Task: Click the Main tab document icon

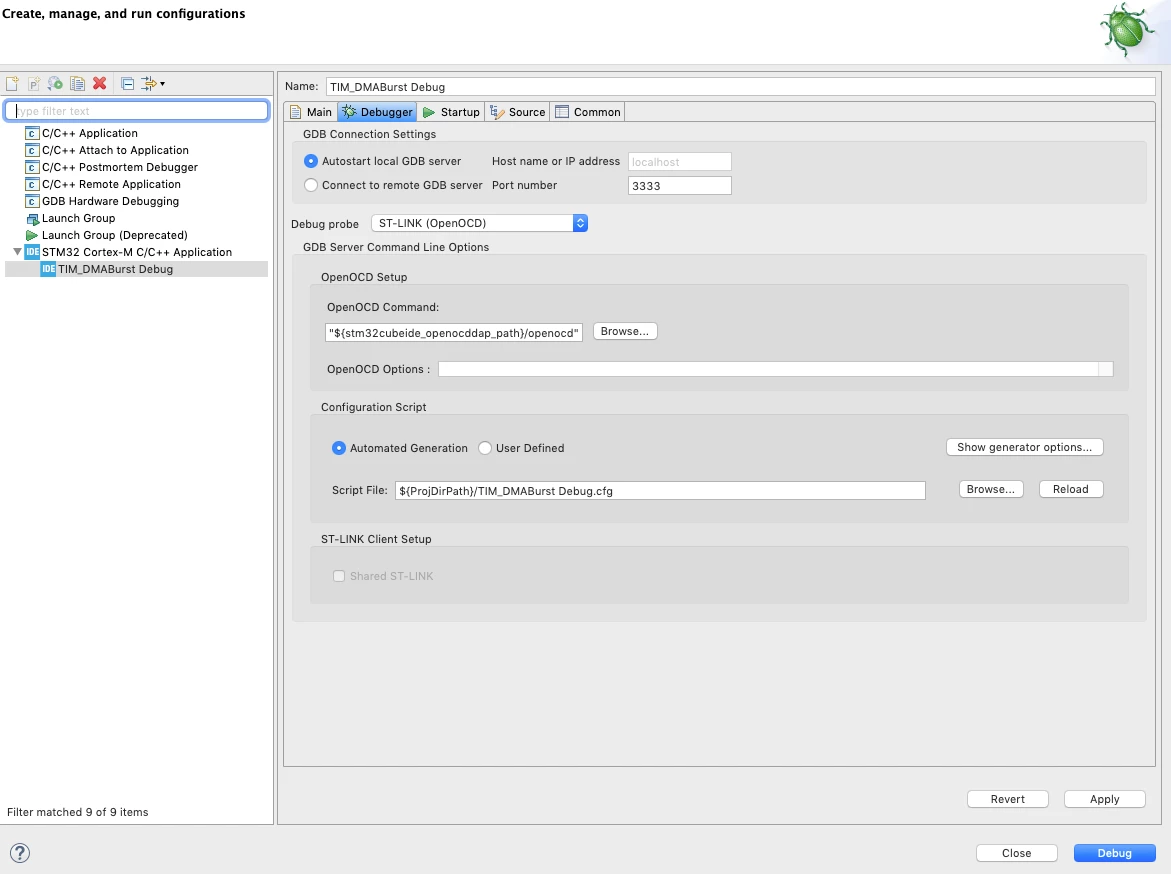Action: tap(296, 112)
